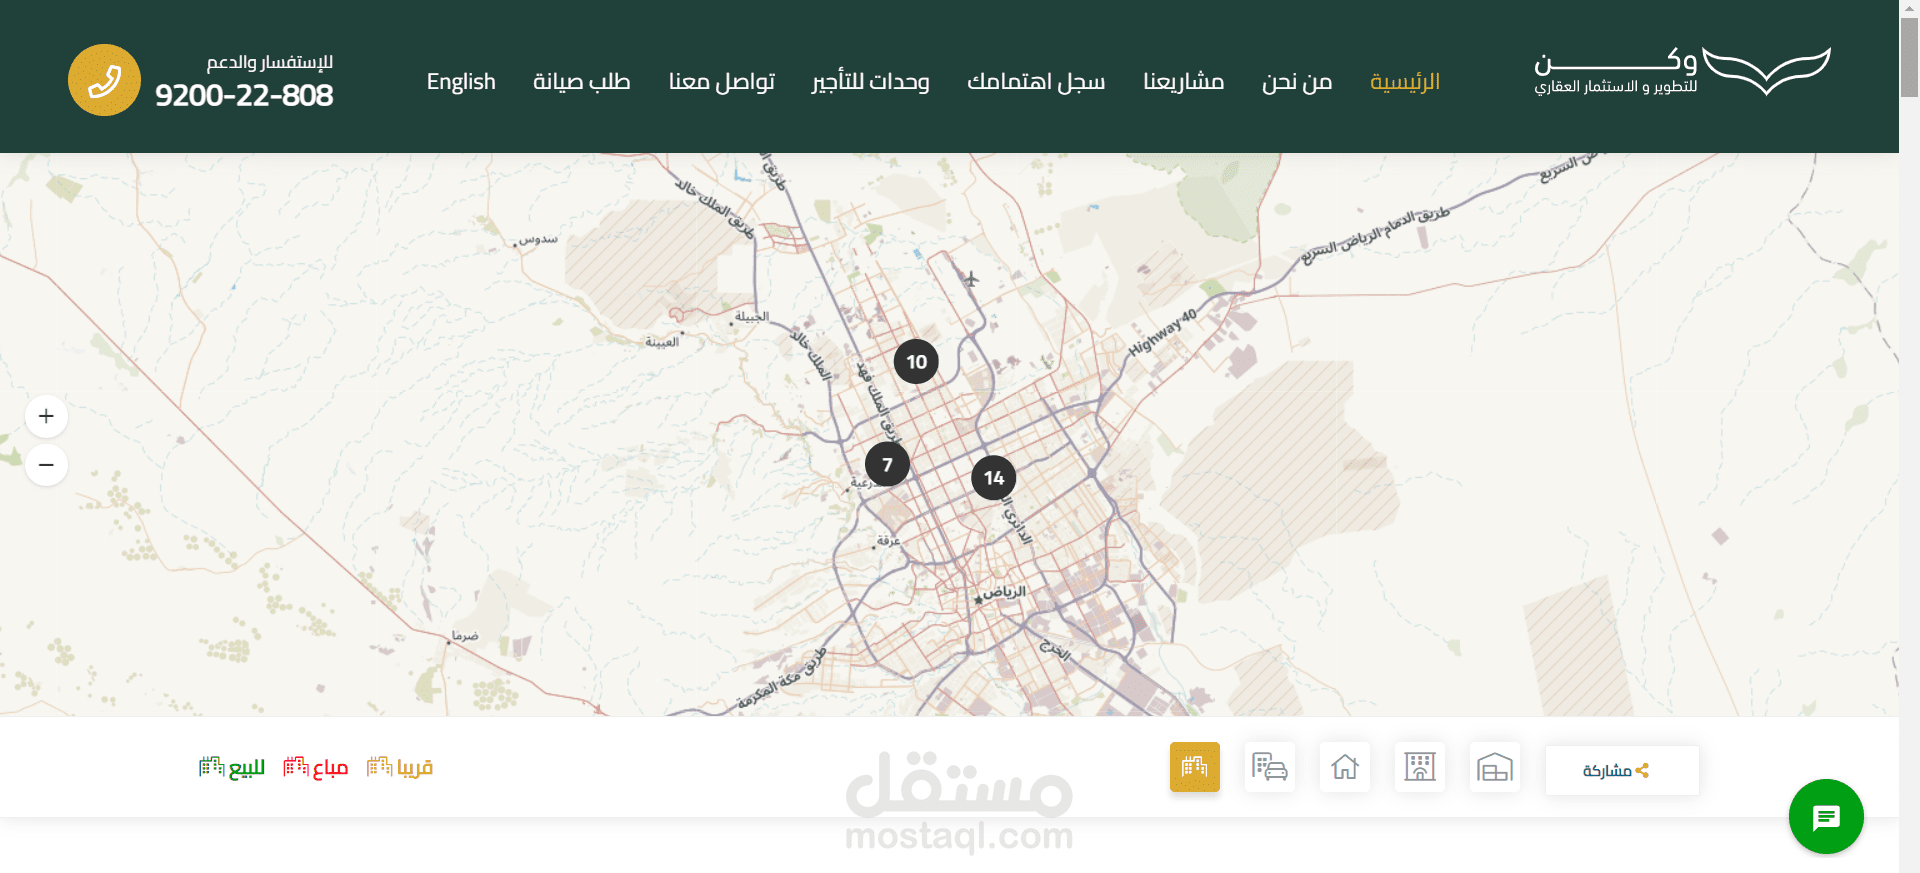1920x873 pixels.
Task: Click the مشاركة share button
Action: tap(1622, 770)
